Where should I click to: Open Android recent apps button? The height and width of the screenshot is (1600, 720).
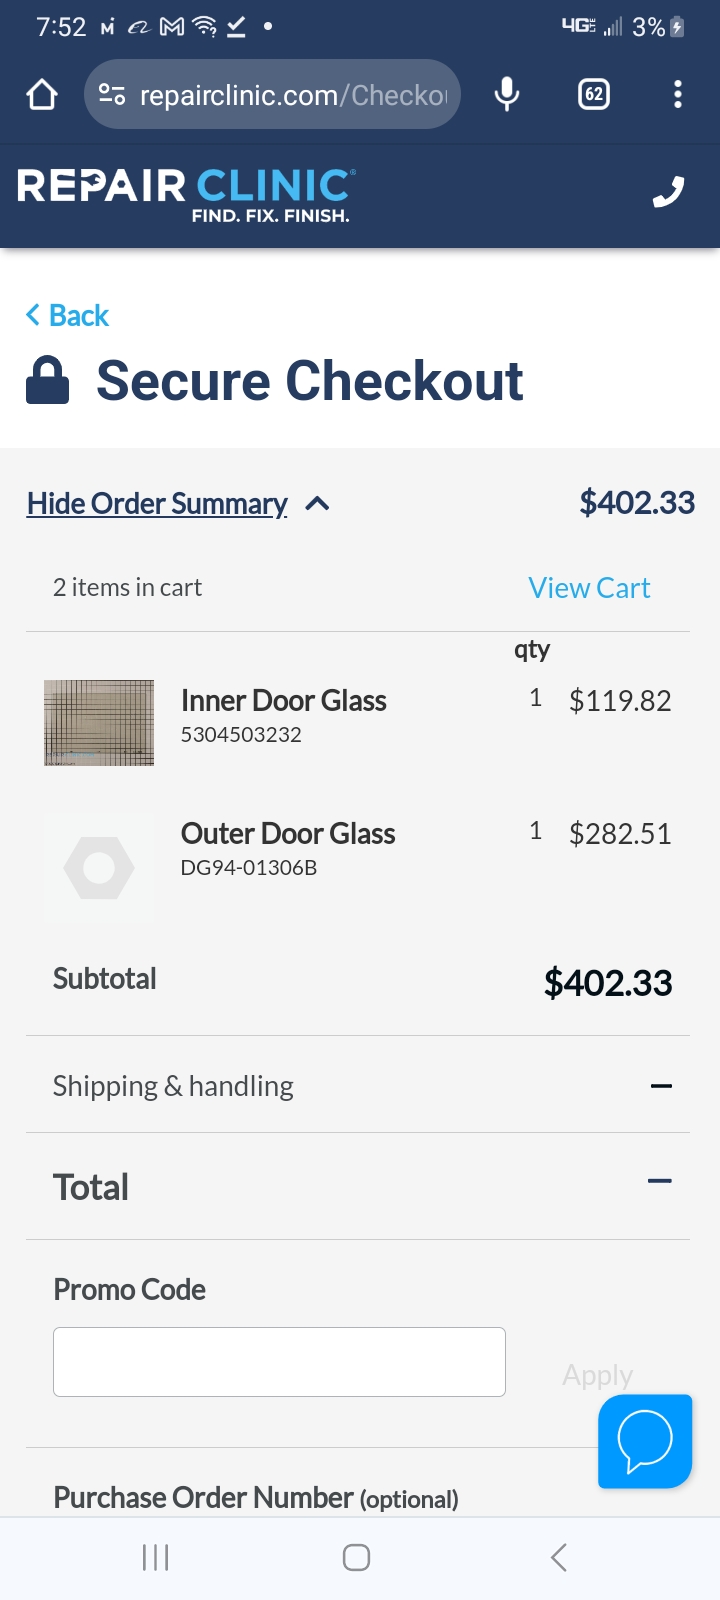[x=155, y=1557]
